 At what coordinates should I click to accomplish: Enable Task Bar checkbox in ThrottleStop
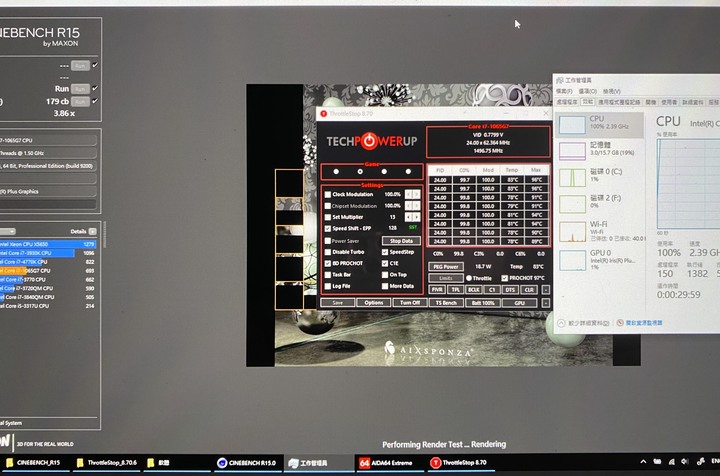coord(328,275)
